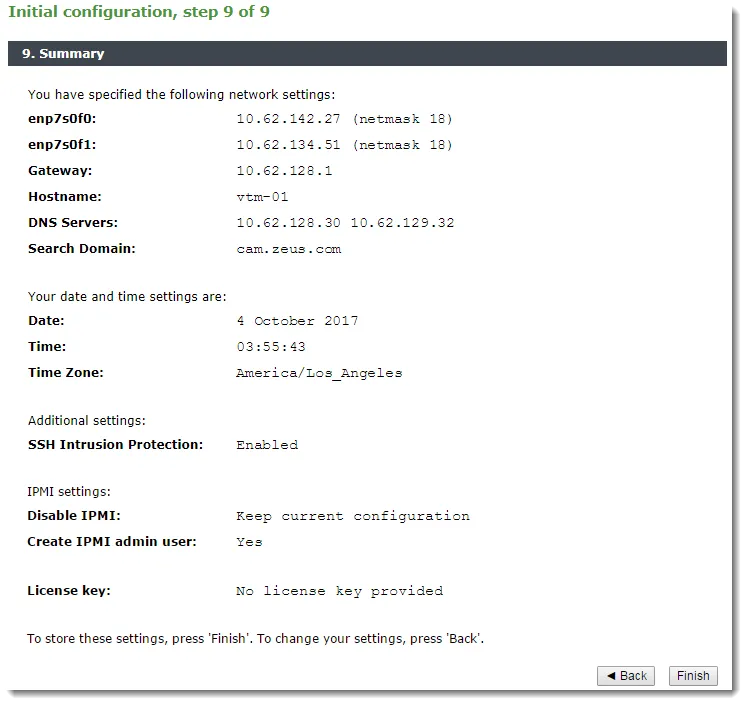747x705 pixels.
Task: Click the enp7s0f0 address 10.62.142.27
Action: click(x=289, y=119)
